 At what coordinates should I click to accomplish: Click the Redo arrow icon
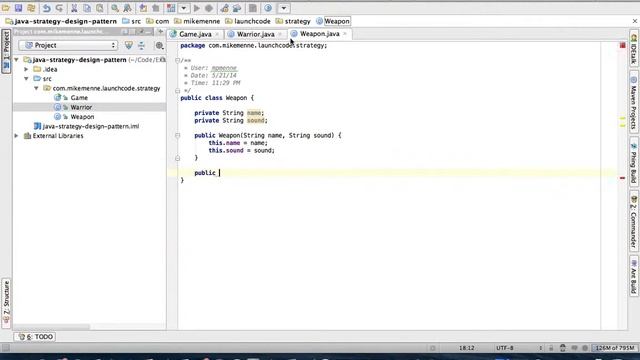(x=60, y=8)
